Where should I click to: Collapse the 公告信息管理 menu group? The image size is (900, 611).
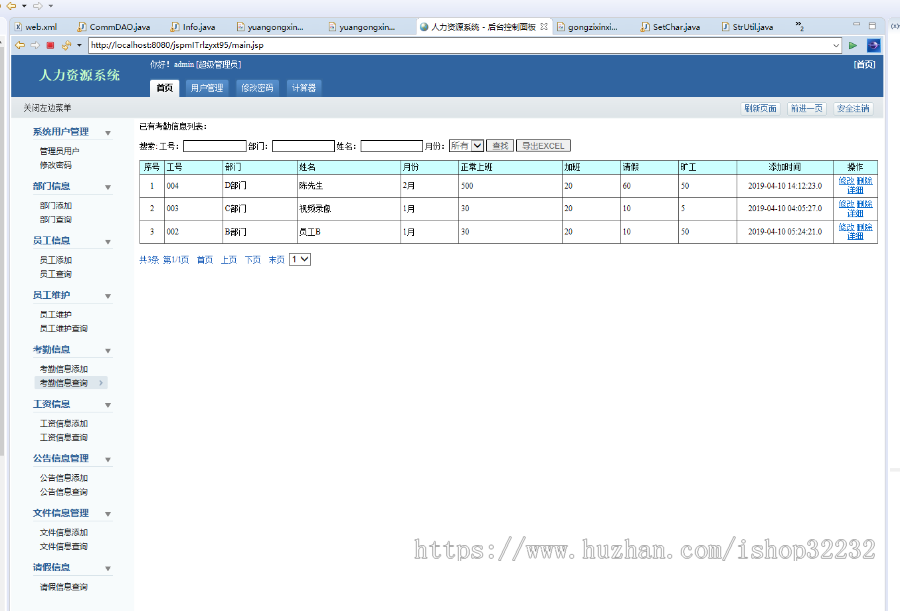pyautogui.click(x=108, y=459)
